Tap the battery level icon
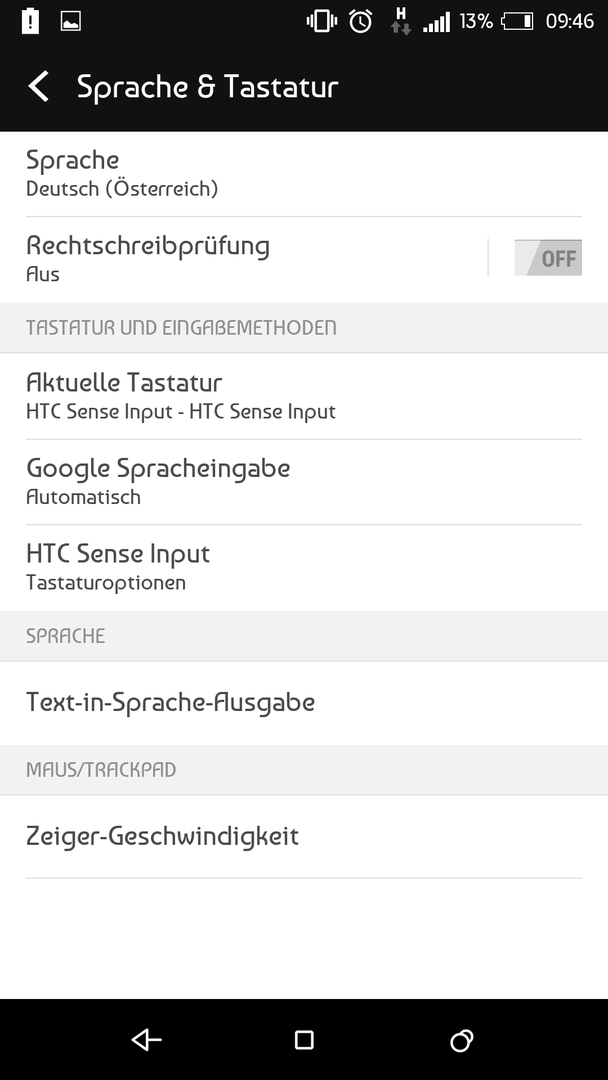This screenshot has width=608, height=1080. pos(517,21)
